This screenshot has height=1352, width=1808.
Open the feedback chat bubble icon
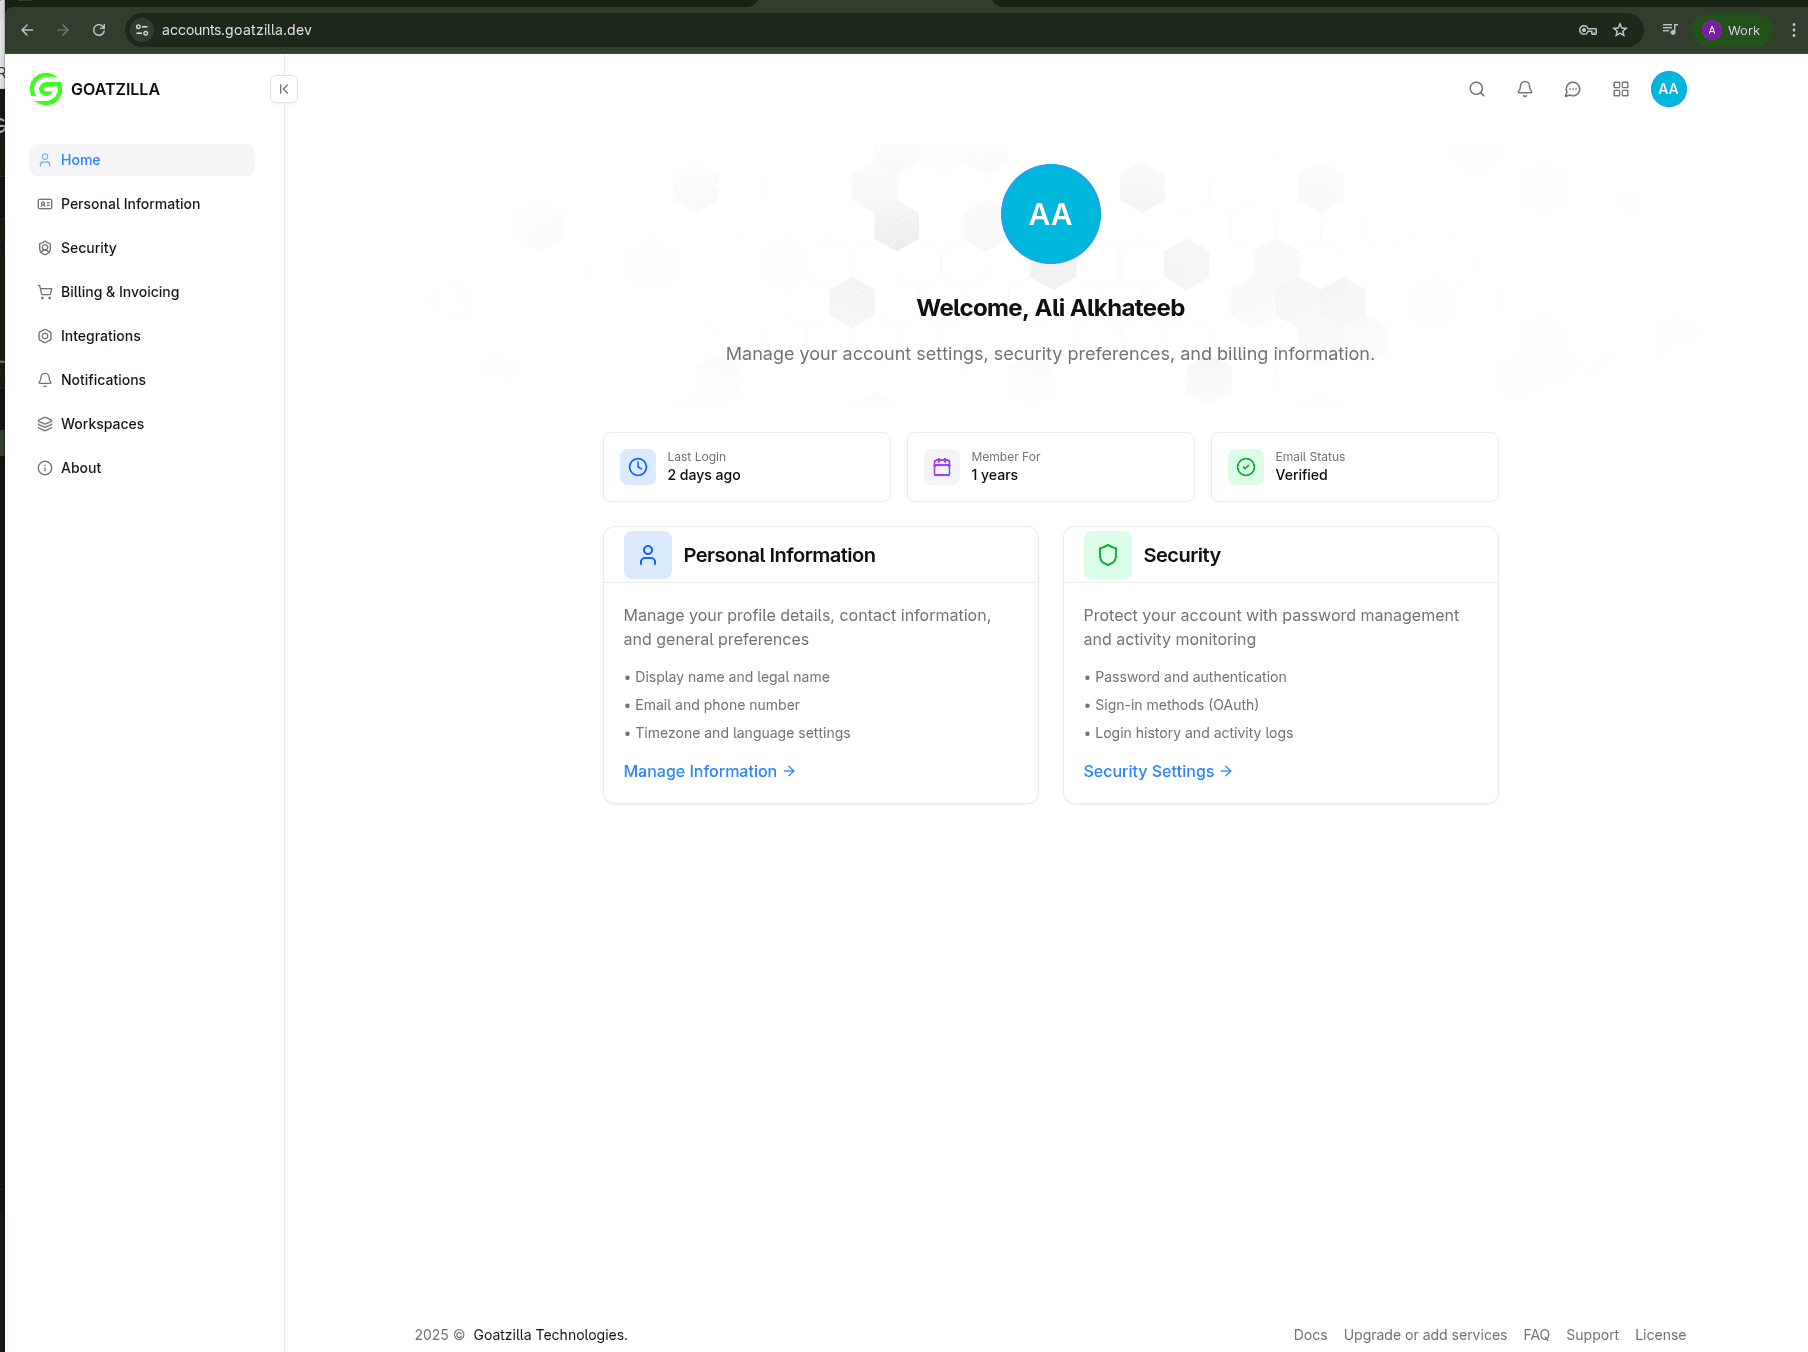[x=1573, y=89]
